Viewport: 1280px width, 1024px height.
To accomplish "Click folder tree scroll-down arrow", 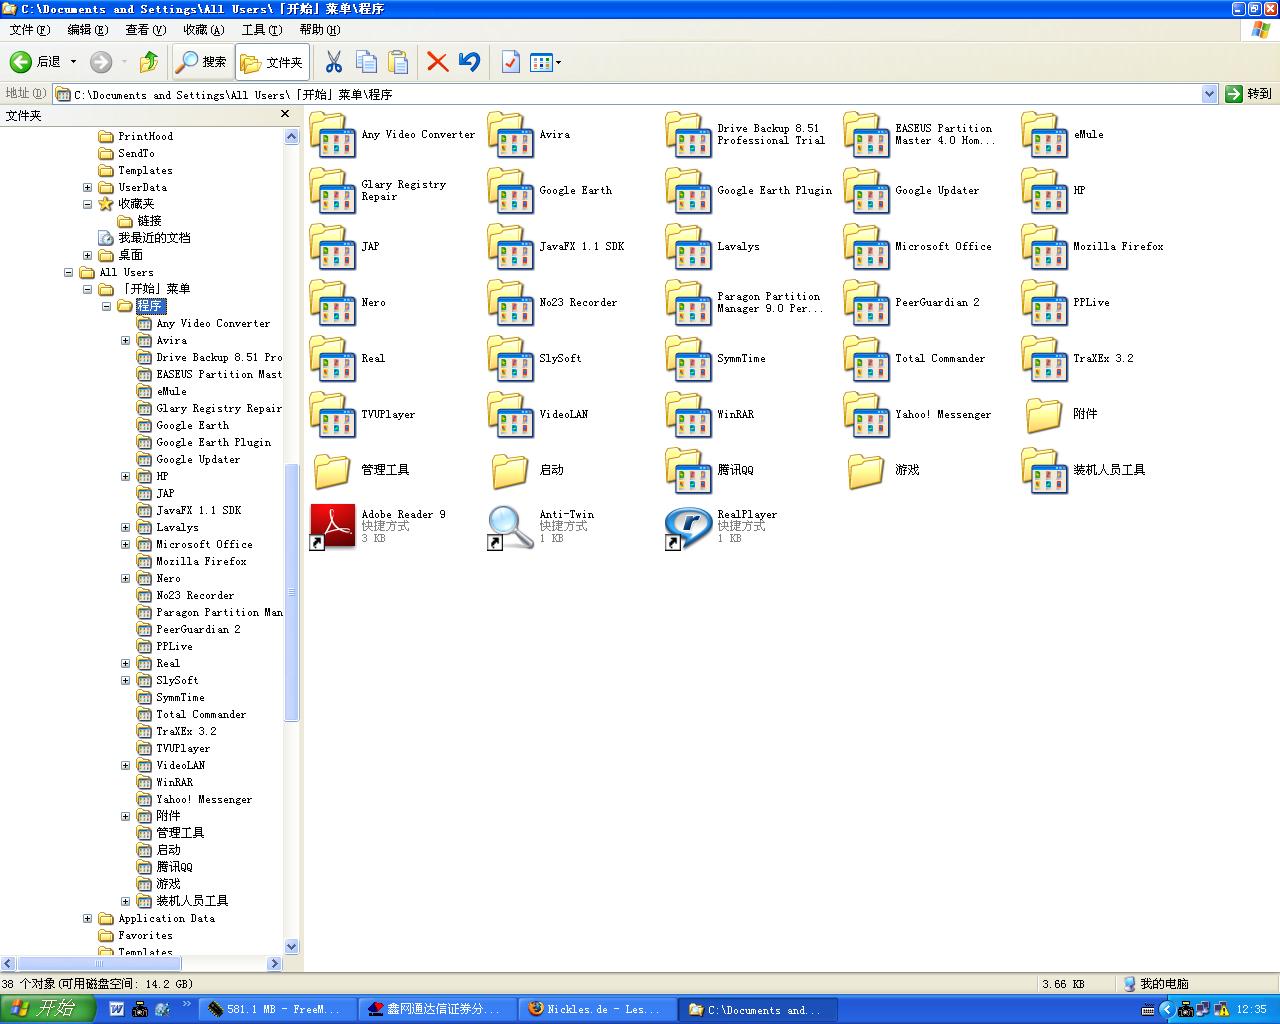I will [x=291, y=946].
